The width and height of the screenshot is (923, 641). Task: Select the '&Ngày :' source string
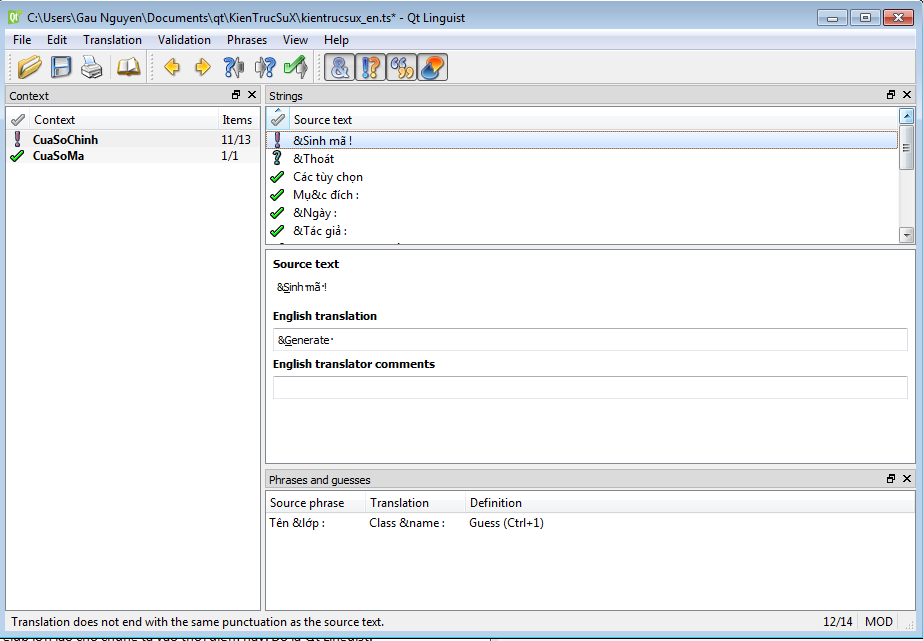(x=315, y=213)
